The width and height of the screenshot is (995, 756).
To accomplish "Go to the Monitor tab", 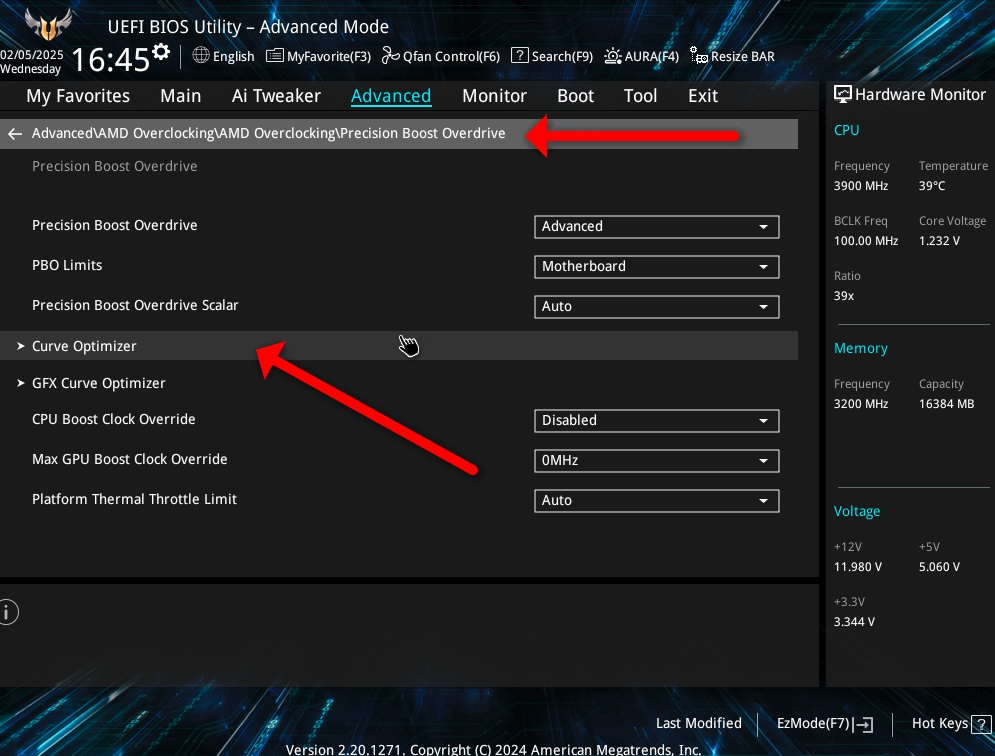I will [494, 96].
